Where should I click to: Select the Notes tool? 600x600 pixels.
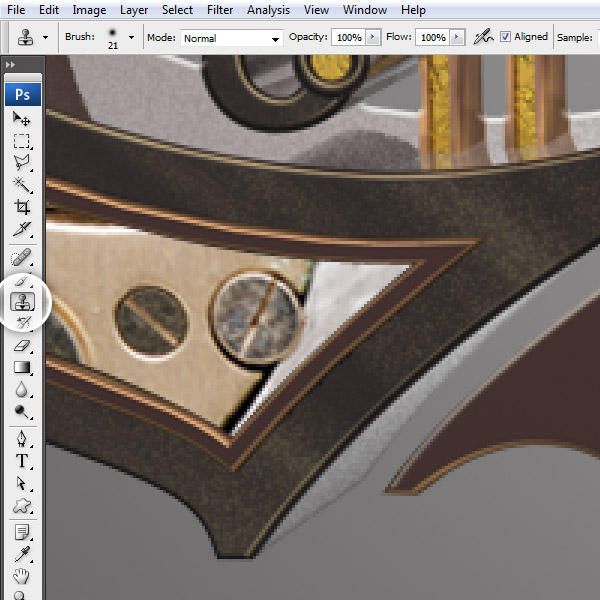coord(22,532)
